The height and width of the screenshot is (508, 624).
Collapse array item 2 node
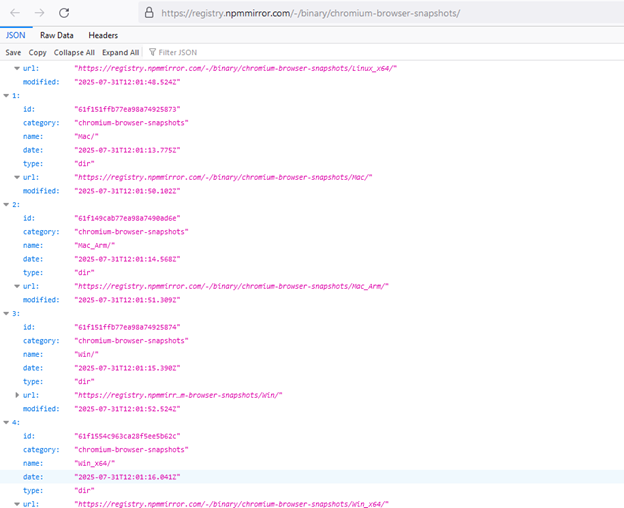tap(5, 204)
